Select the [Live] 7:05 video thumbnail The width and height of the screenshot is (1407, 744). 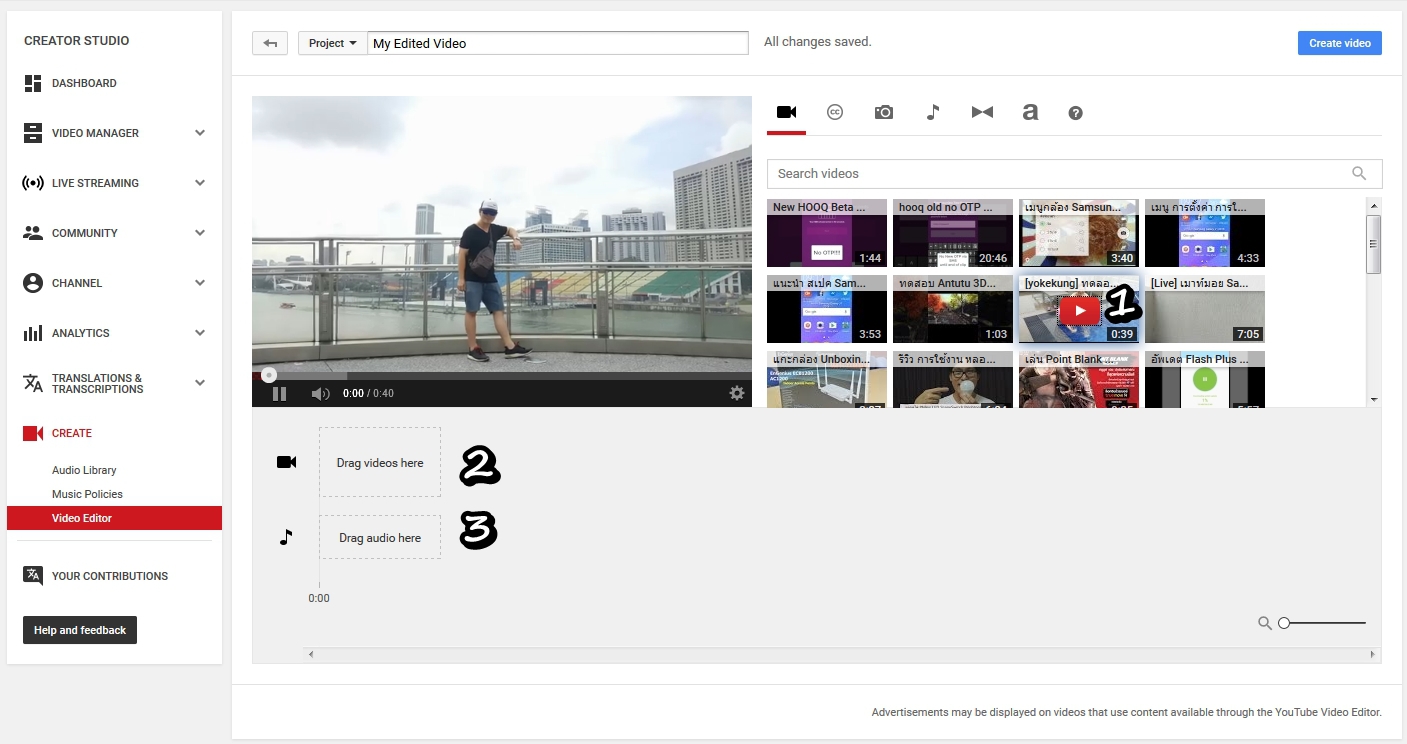pyautogui.click(x=1205, y=309)
